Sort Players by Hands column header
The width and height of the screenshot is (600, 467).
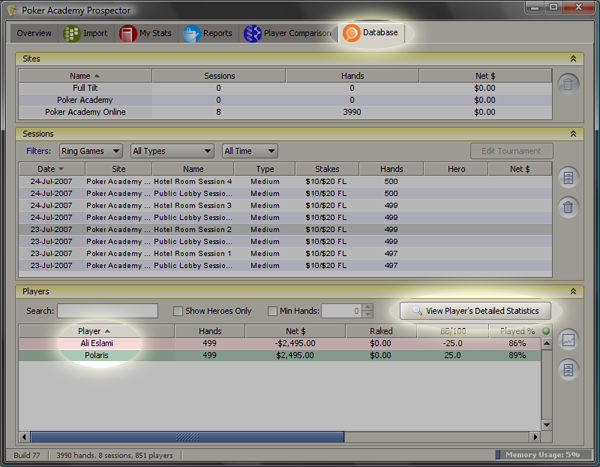pyautogui.click(x=210, y=331)
